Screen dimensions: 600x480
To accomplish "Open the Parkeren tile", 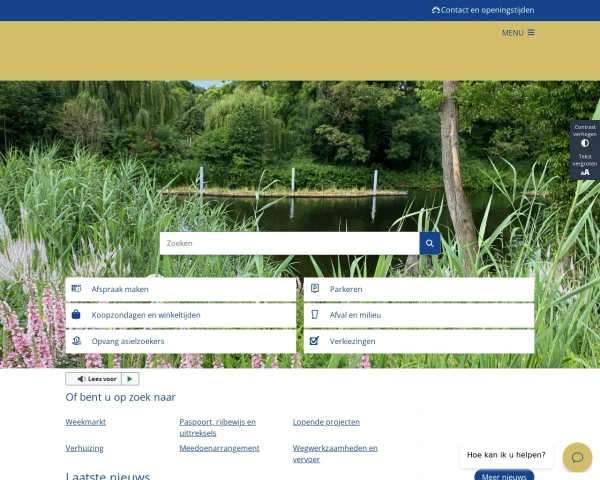I will (419, 289).
